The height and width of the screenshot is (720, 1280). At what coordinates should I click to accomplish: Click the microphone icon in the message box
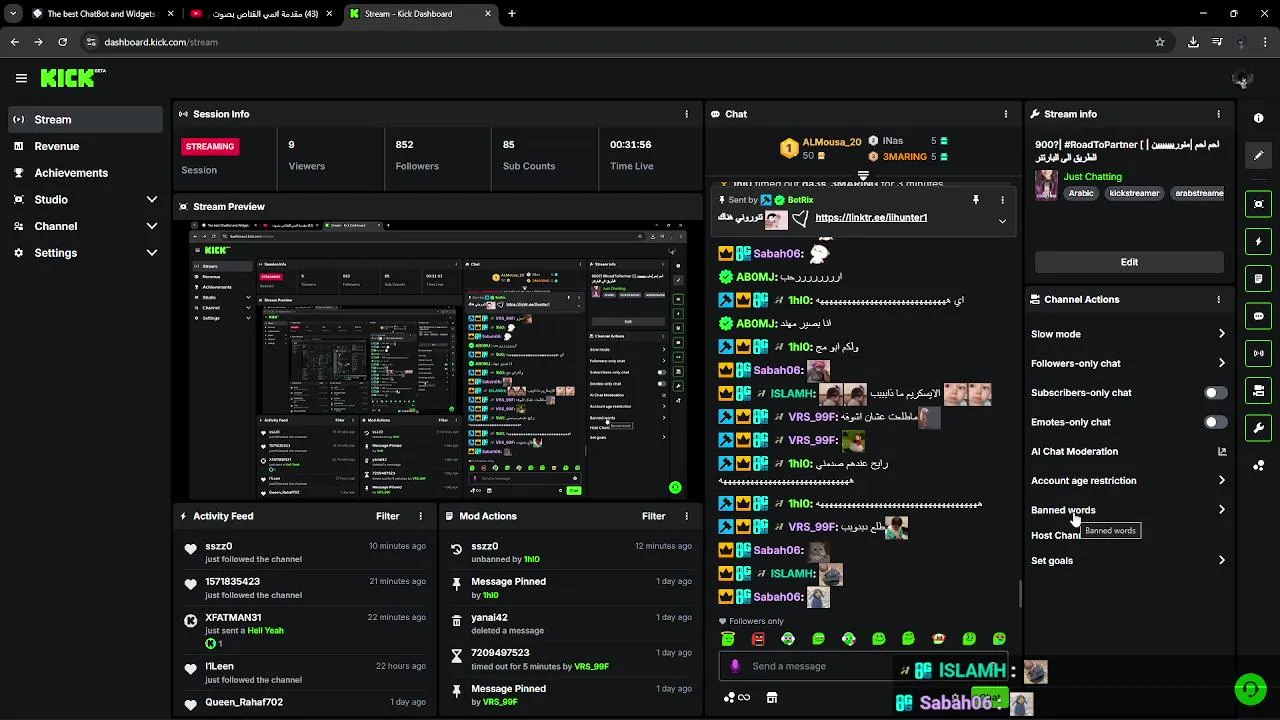[735, 666]
